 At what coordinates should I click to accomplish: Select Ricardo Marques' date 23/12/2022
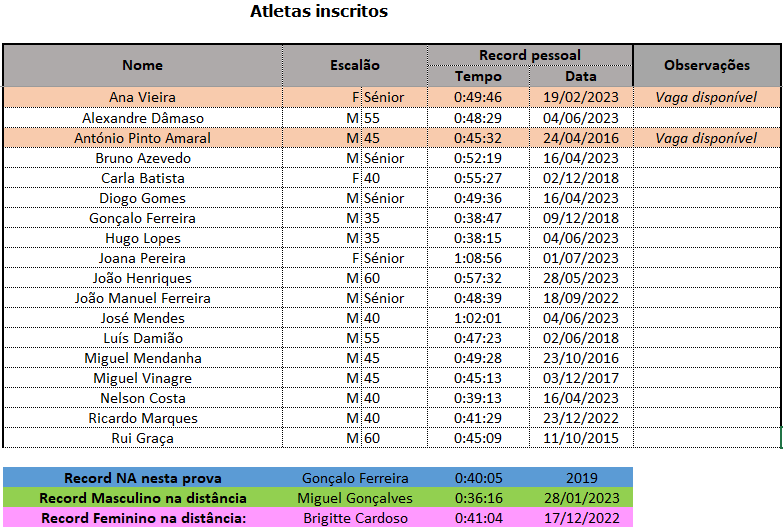[581, 418]
